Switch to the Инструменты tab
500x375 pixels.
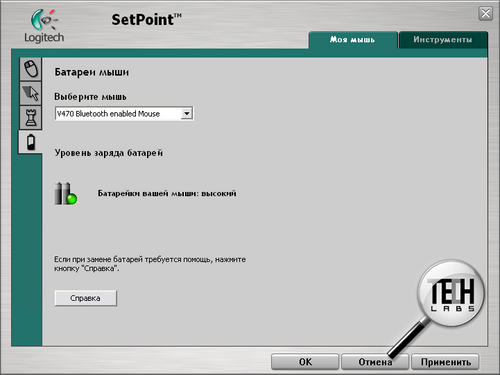coord(443,40)
